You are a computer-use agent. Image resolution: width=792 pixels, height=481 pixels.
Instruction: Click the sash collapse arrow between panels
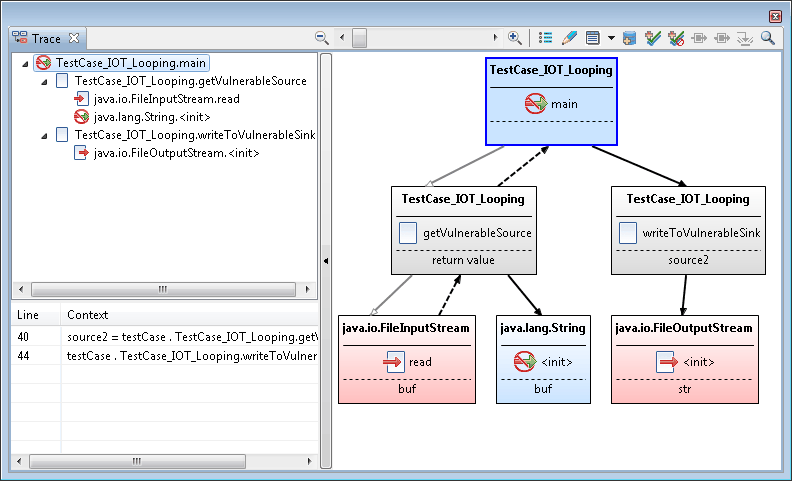point(326,261)
